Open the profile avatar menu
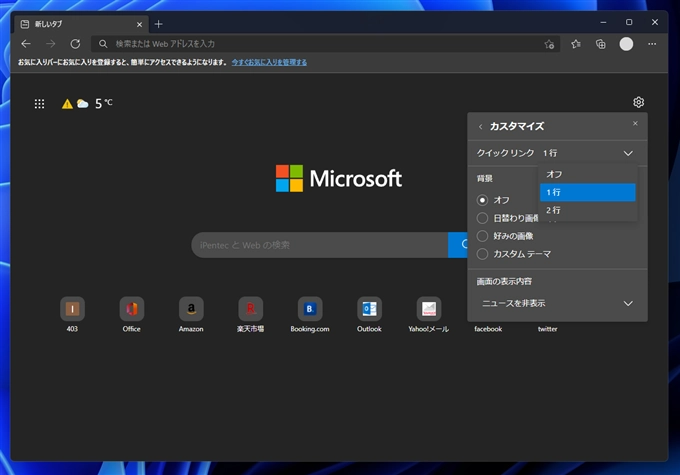This screenshot has width=680, height=475. tap(626, 44)
